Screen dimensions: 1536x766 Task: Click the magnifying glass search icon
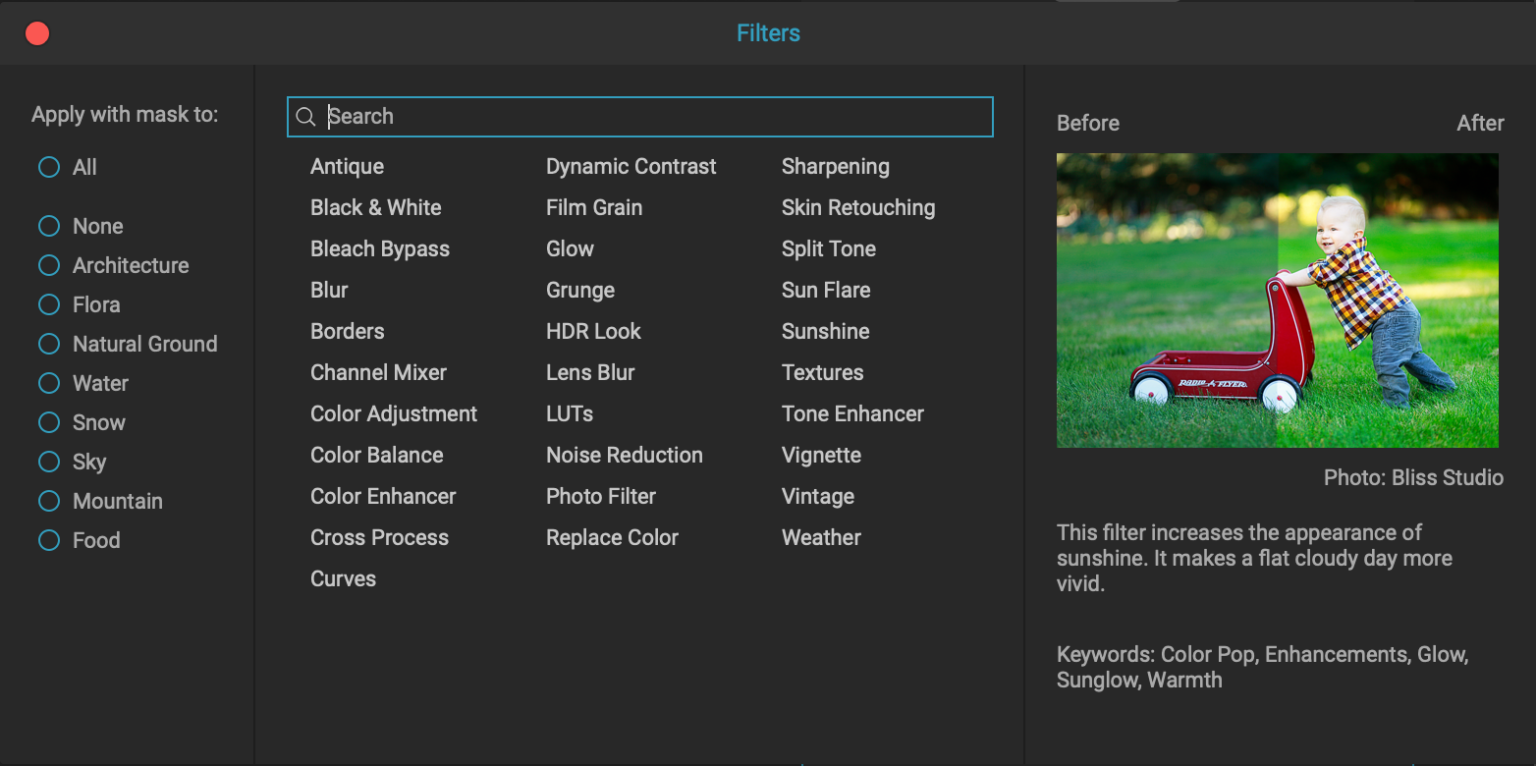[306, 117]
